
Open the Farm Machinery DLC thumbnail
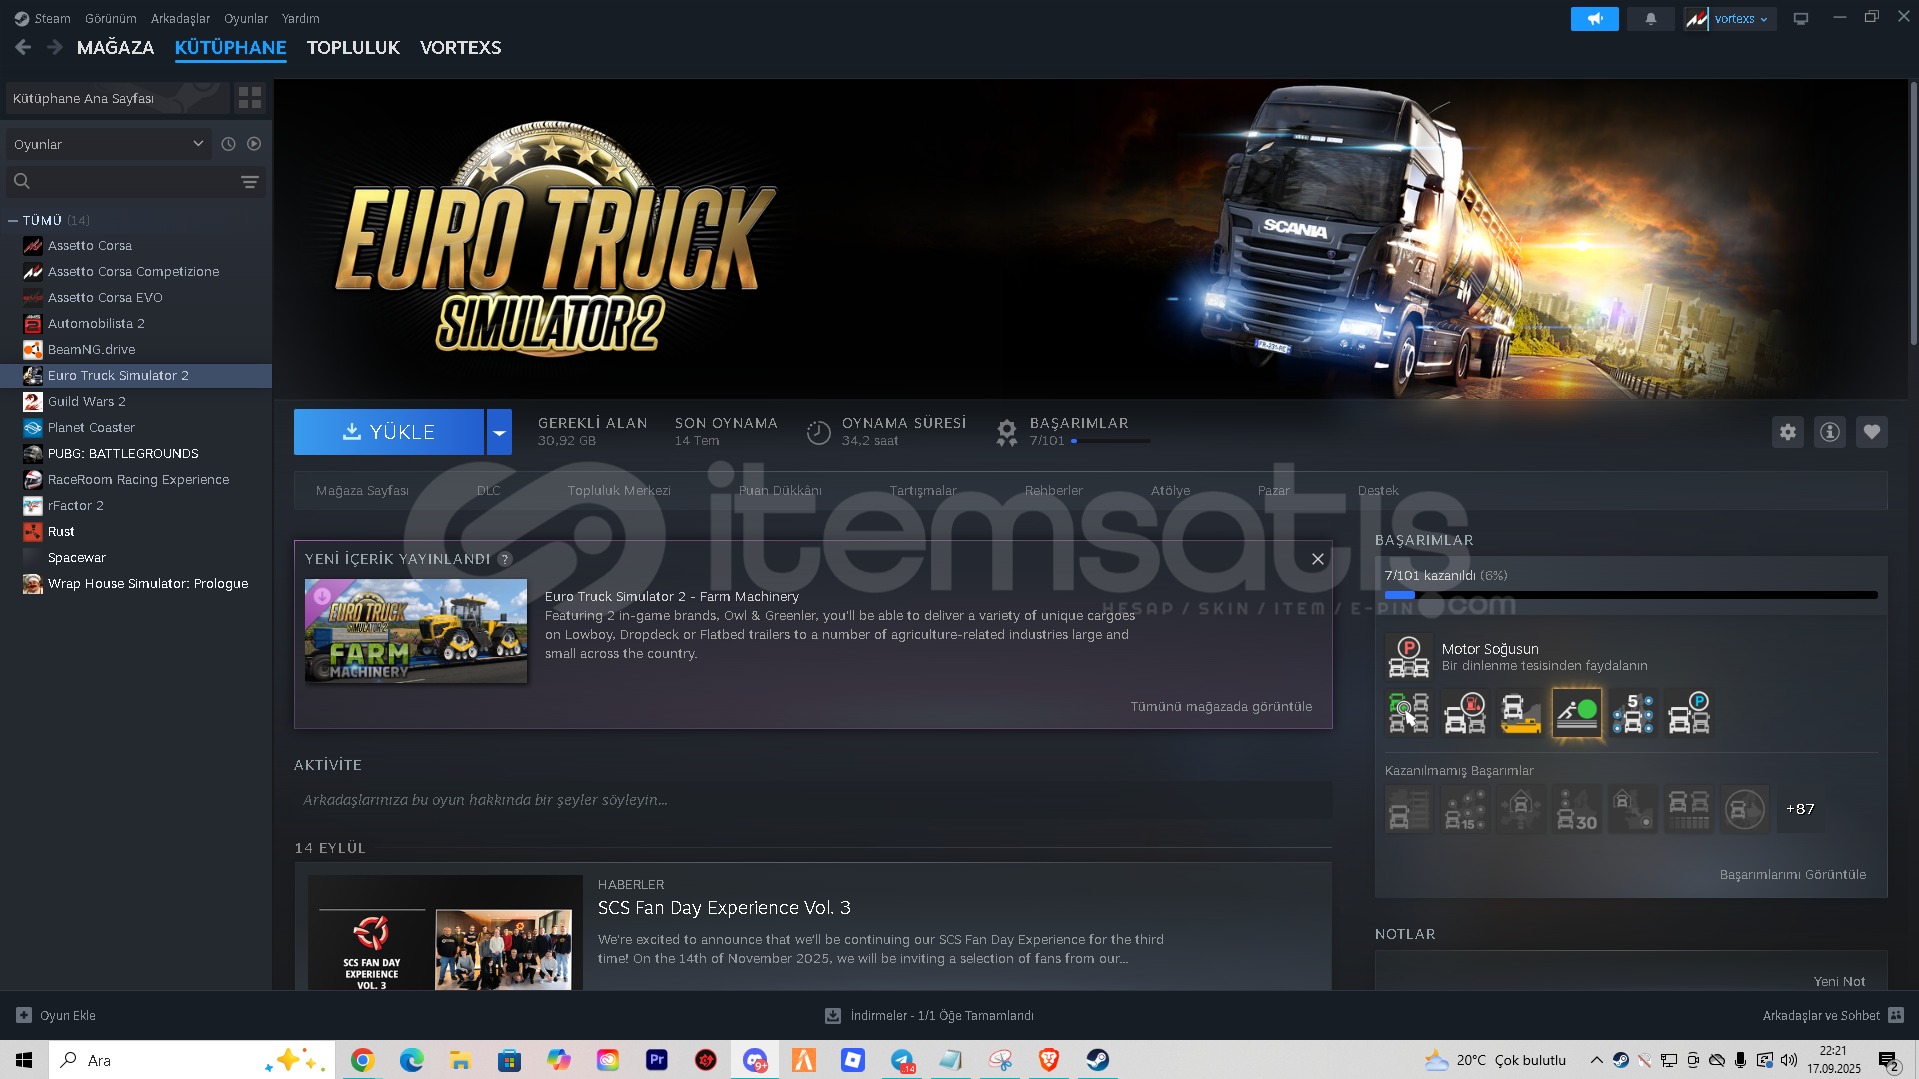[416, 631]
